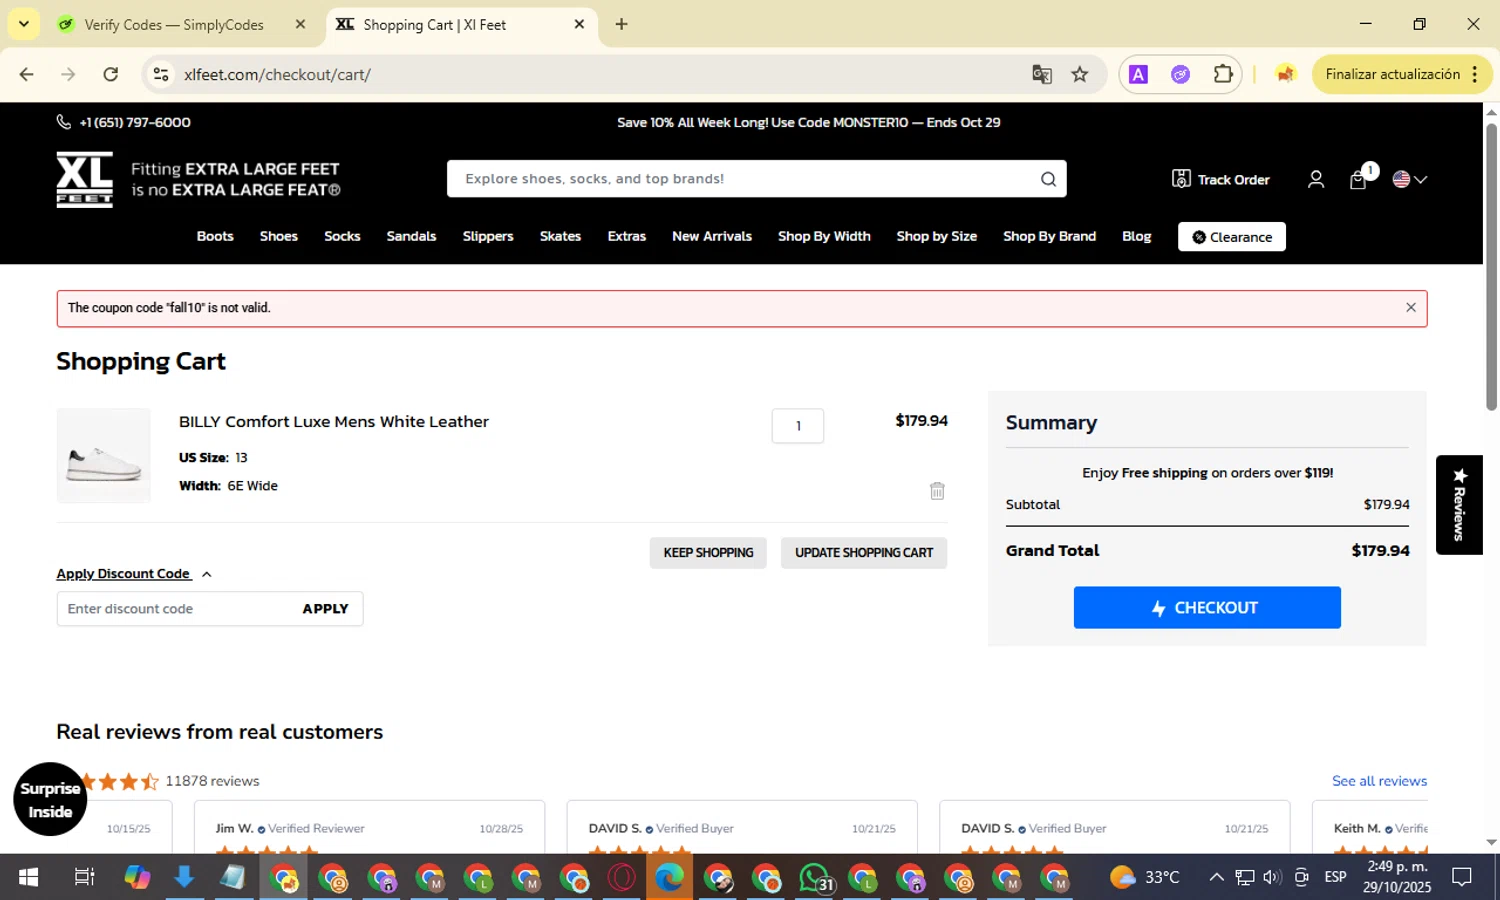Open the tab search dropdown arrow
1500x900 pixels.
coord(23,24)
